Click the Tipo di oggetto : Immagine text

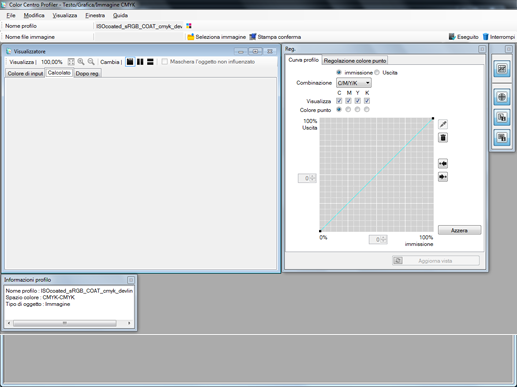38,304
